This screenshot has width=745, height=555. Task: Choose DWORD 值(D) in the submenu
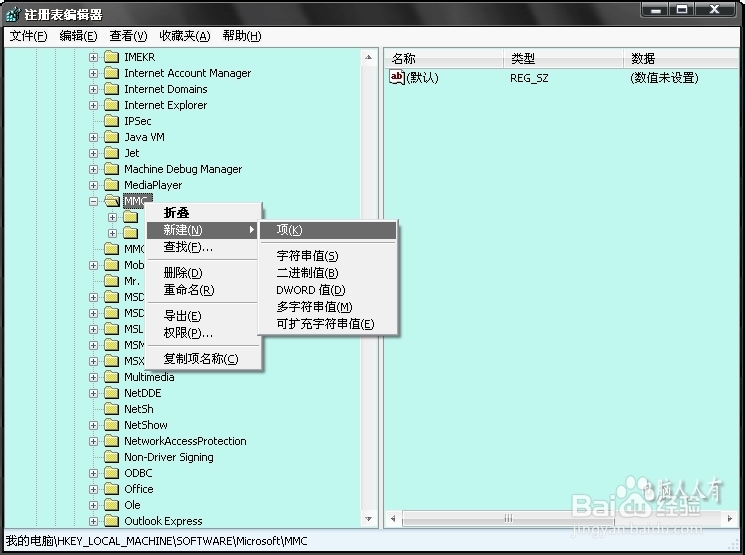click(x=328, y=290)
